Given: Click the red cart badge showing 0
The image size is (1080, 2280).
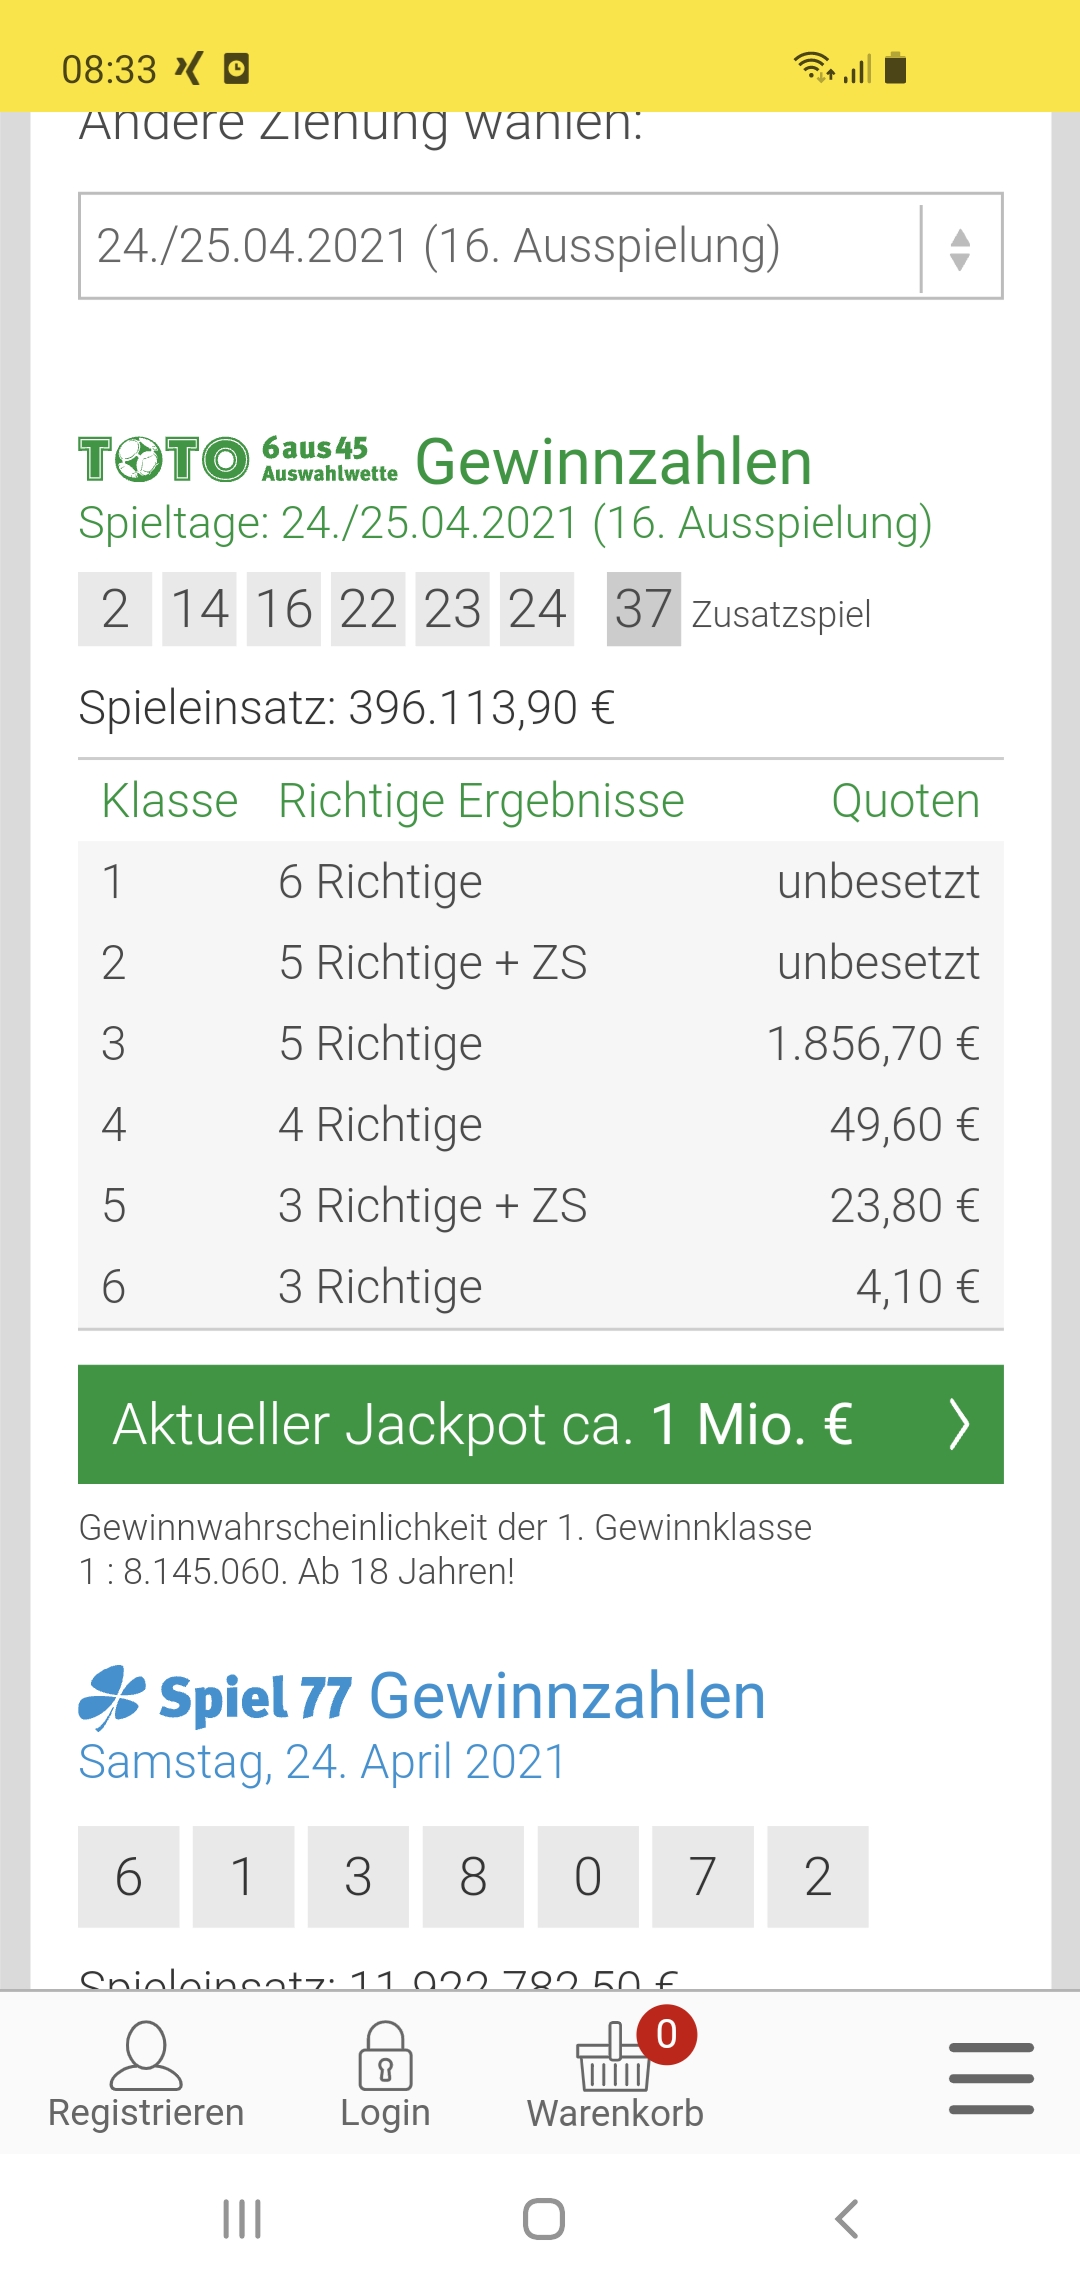Looking at the screenshot, I should click(666, 2034).
